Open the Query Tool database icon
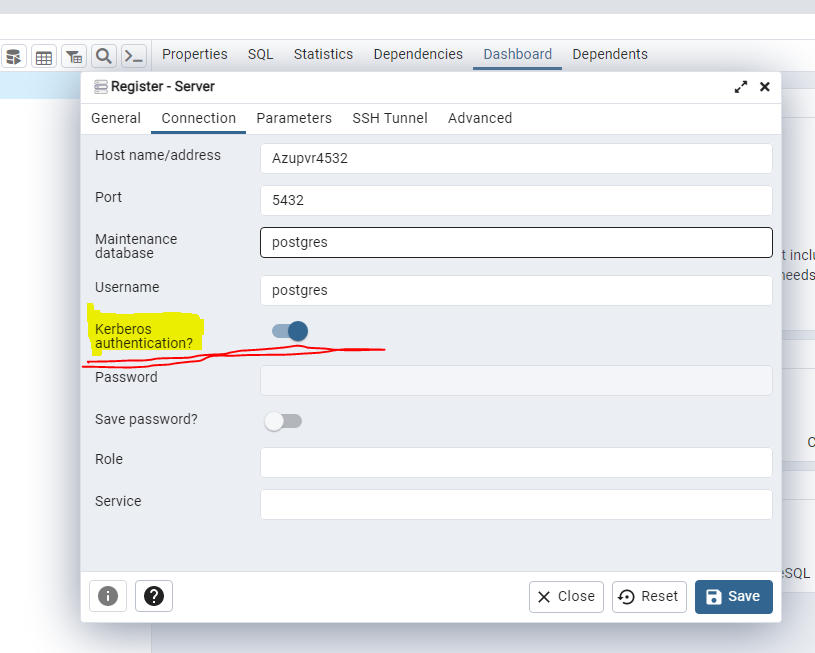The image size is (815, 653). 14,56
